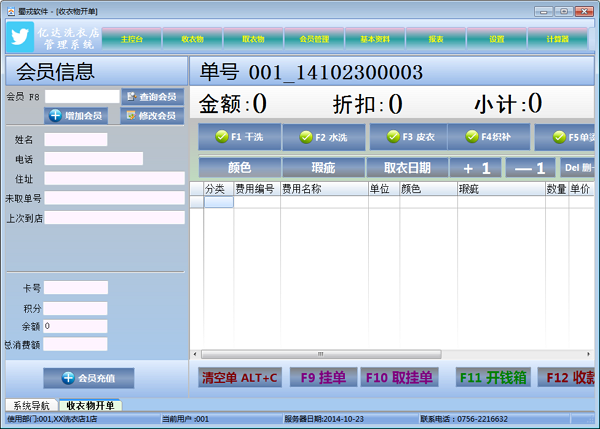600x429 pixels.
Task: Click the 使用部门 status bar entry
Action: [52, 419]
